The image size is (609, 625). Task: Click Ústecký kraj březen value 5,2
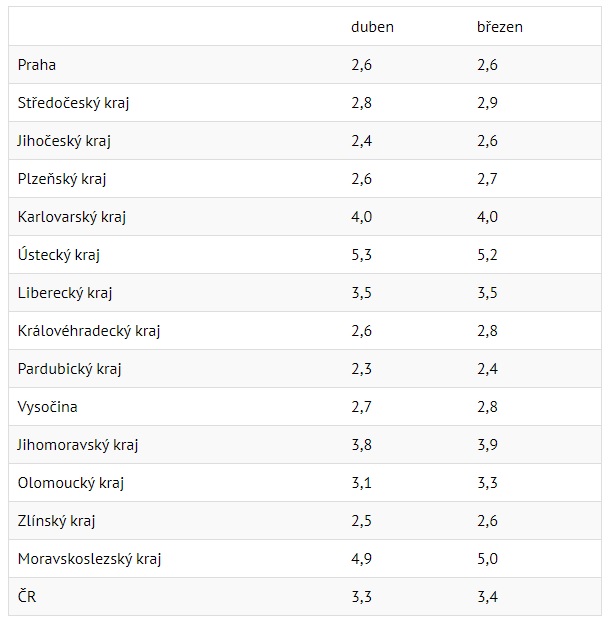(487, 255)
